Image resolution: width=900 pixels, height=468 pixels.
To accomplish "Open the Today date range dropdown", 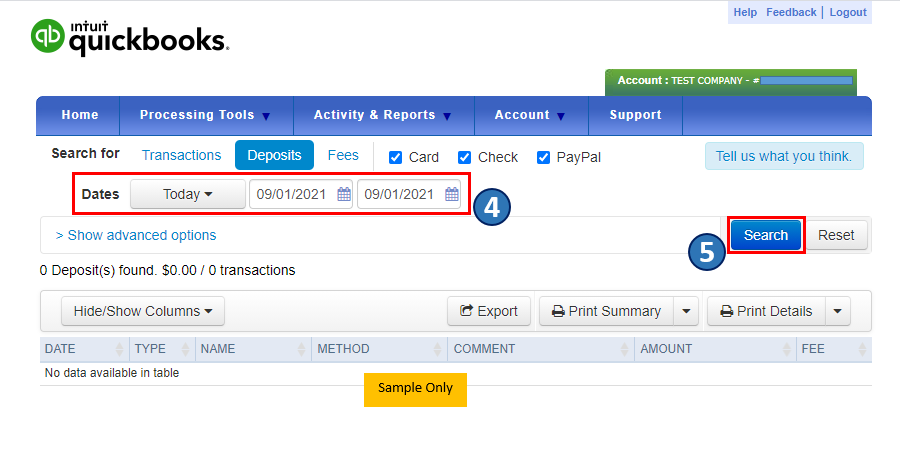I will tap(188, 194).
